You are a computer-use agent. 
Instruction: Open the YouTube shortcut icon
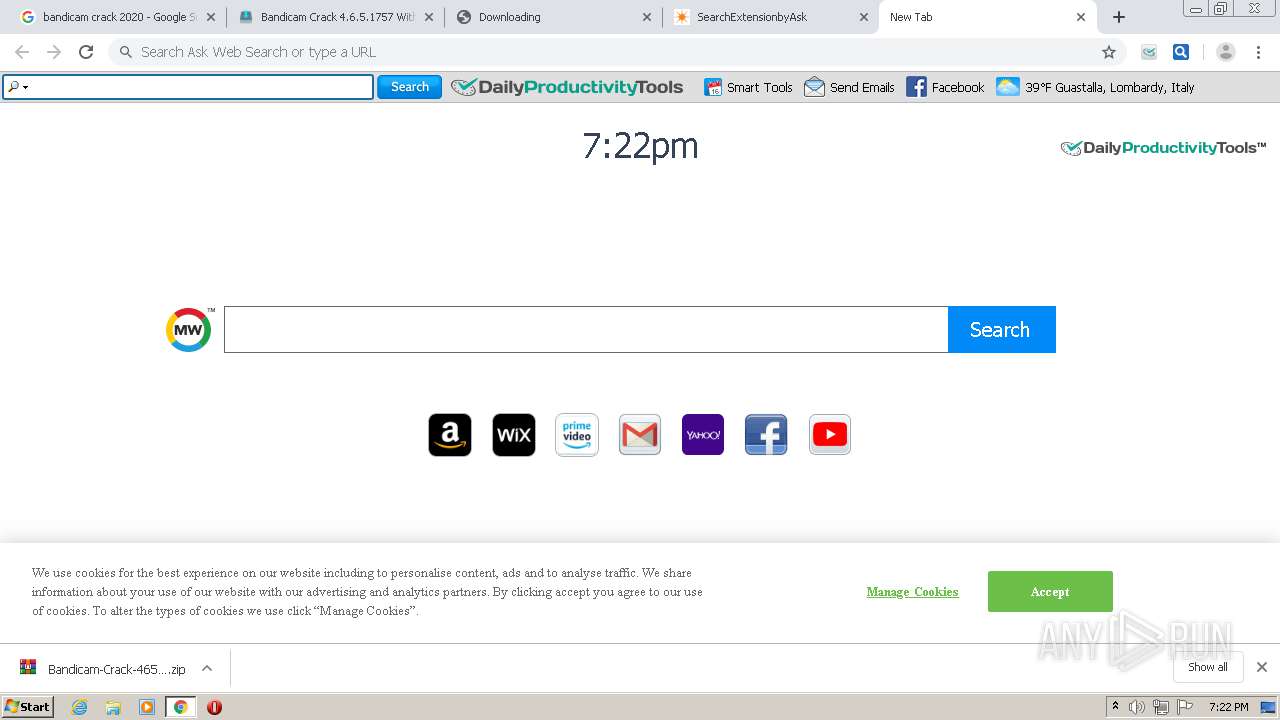tap(830, 435)
